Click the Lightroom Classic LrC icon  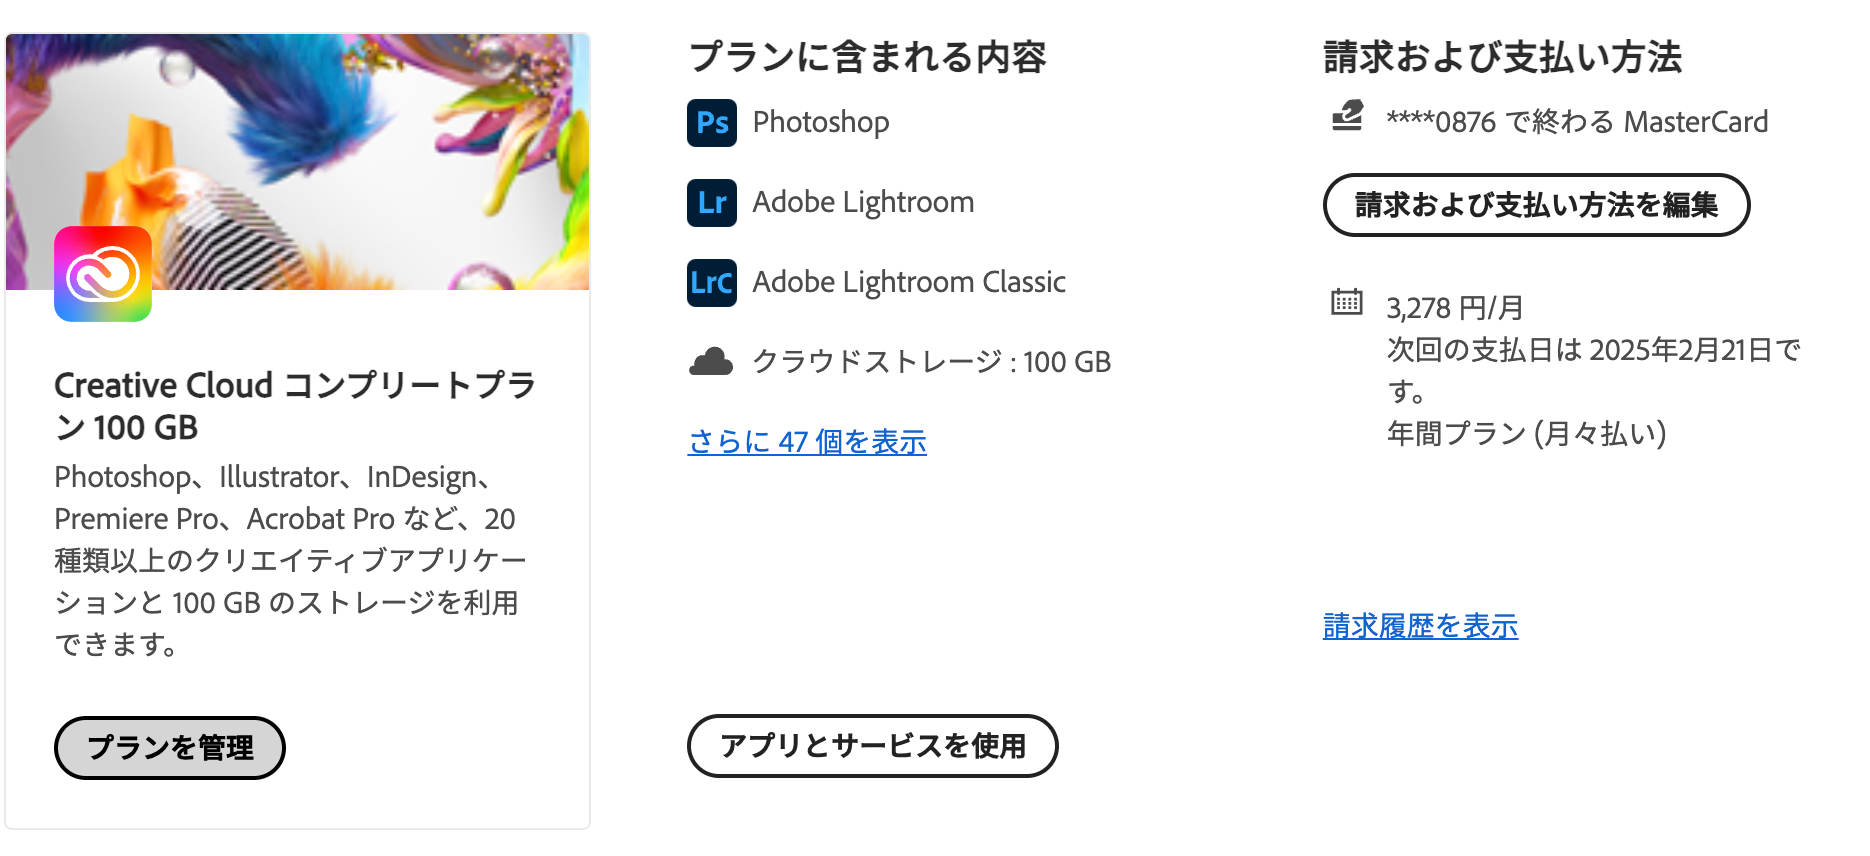712,283
